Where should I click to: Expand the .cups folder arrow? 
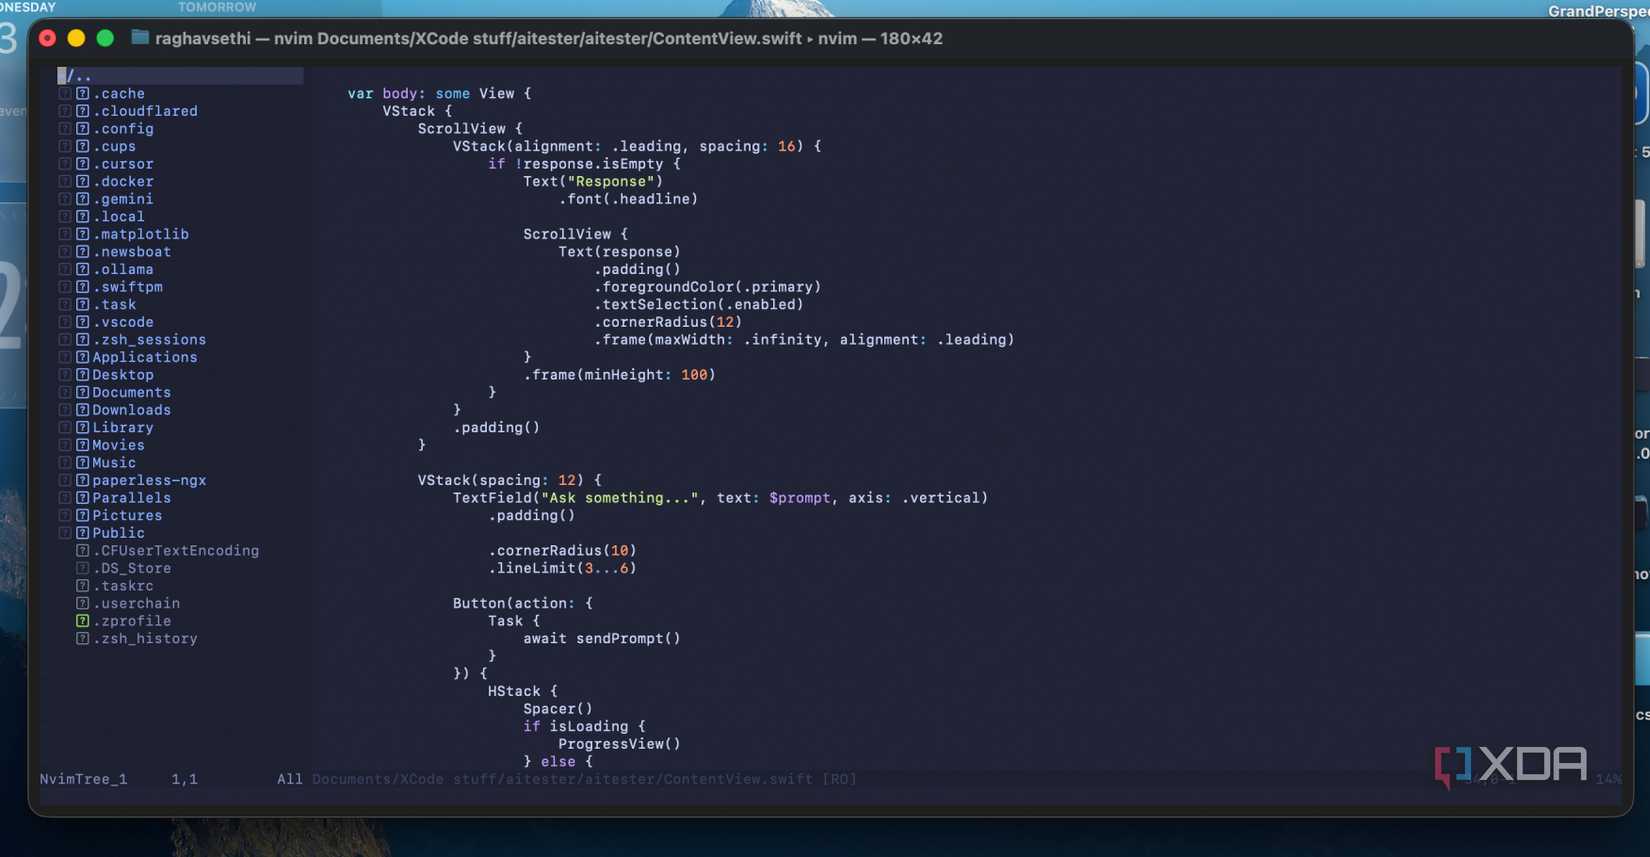coord(65,146)
